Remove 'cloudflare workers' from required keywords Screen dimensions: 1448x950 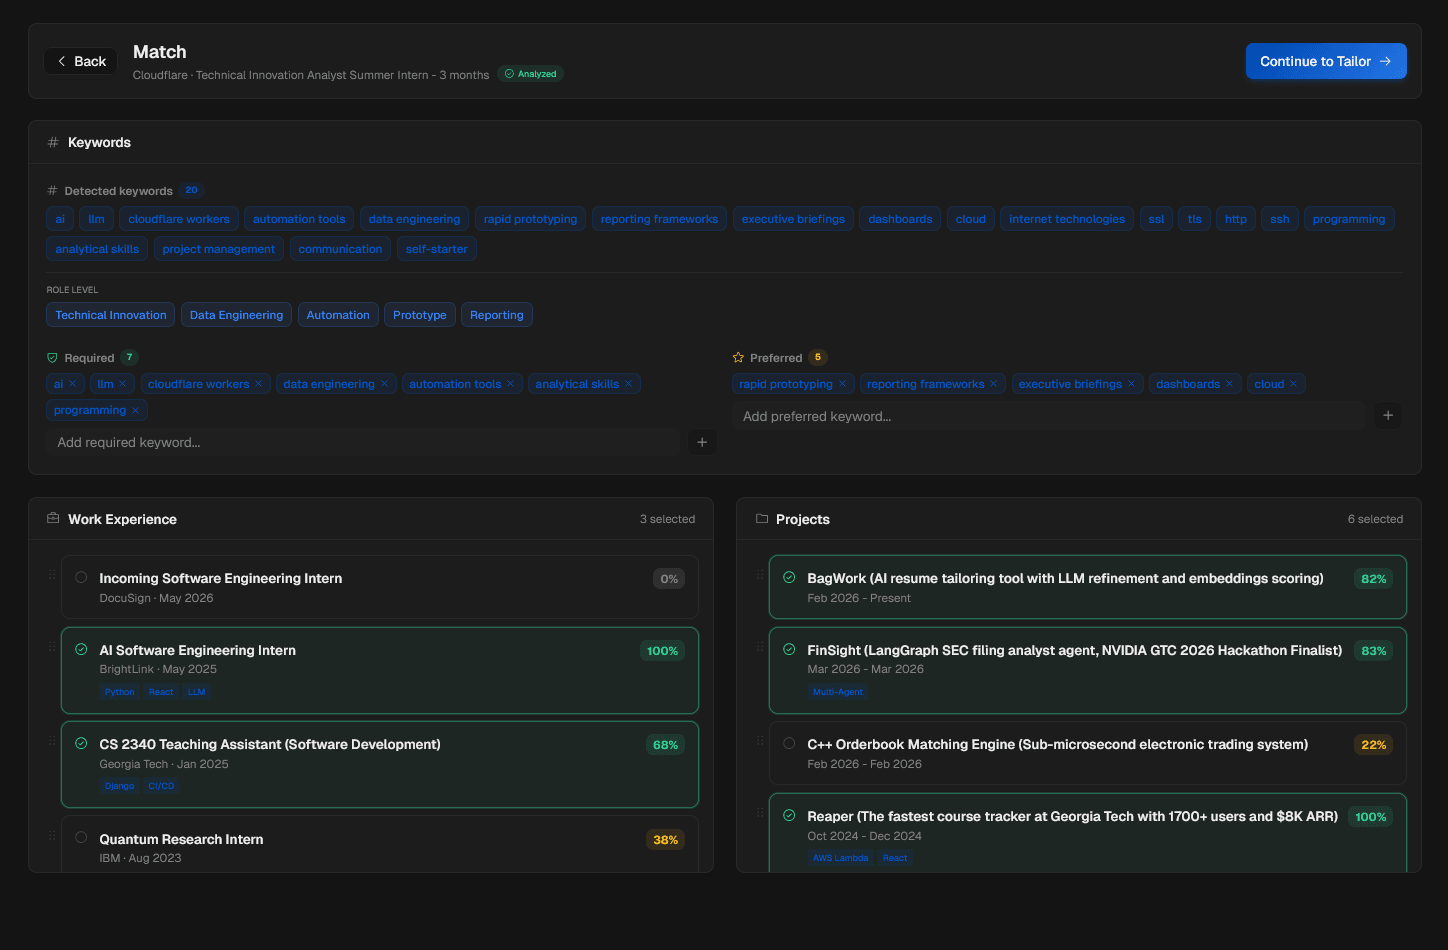coord(258,384)
